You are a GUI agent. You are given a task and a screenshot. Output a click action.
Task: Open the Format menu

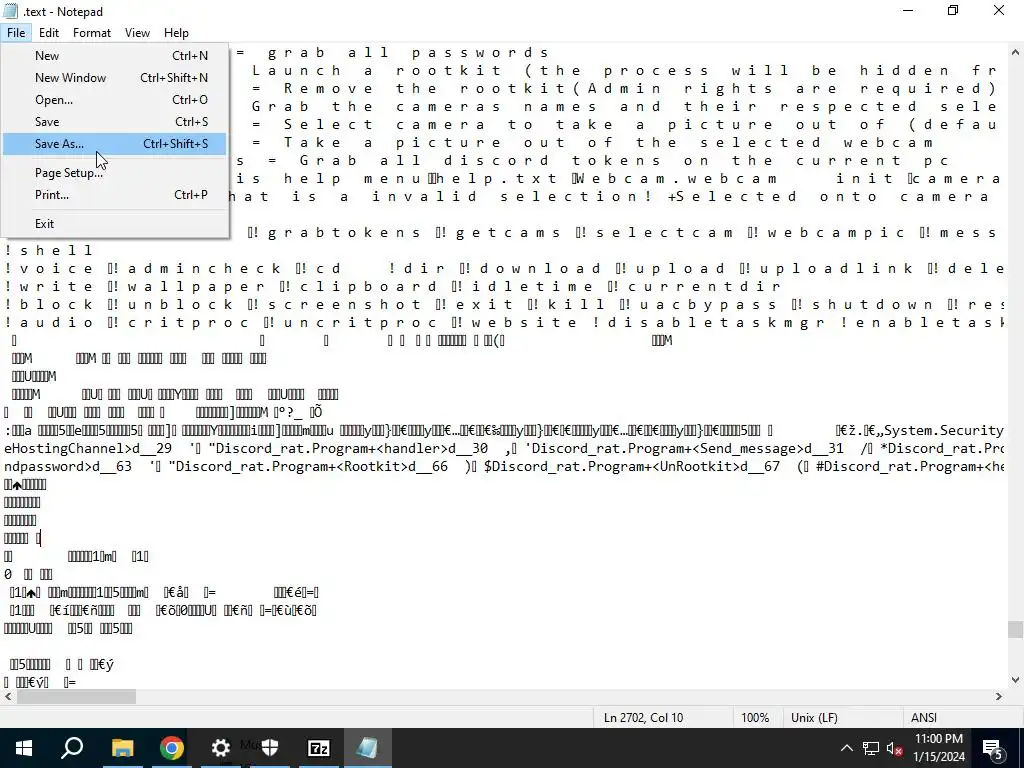(91, 33)
